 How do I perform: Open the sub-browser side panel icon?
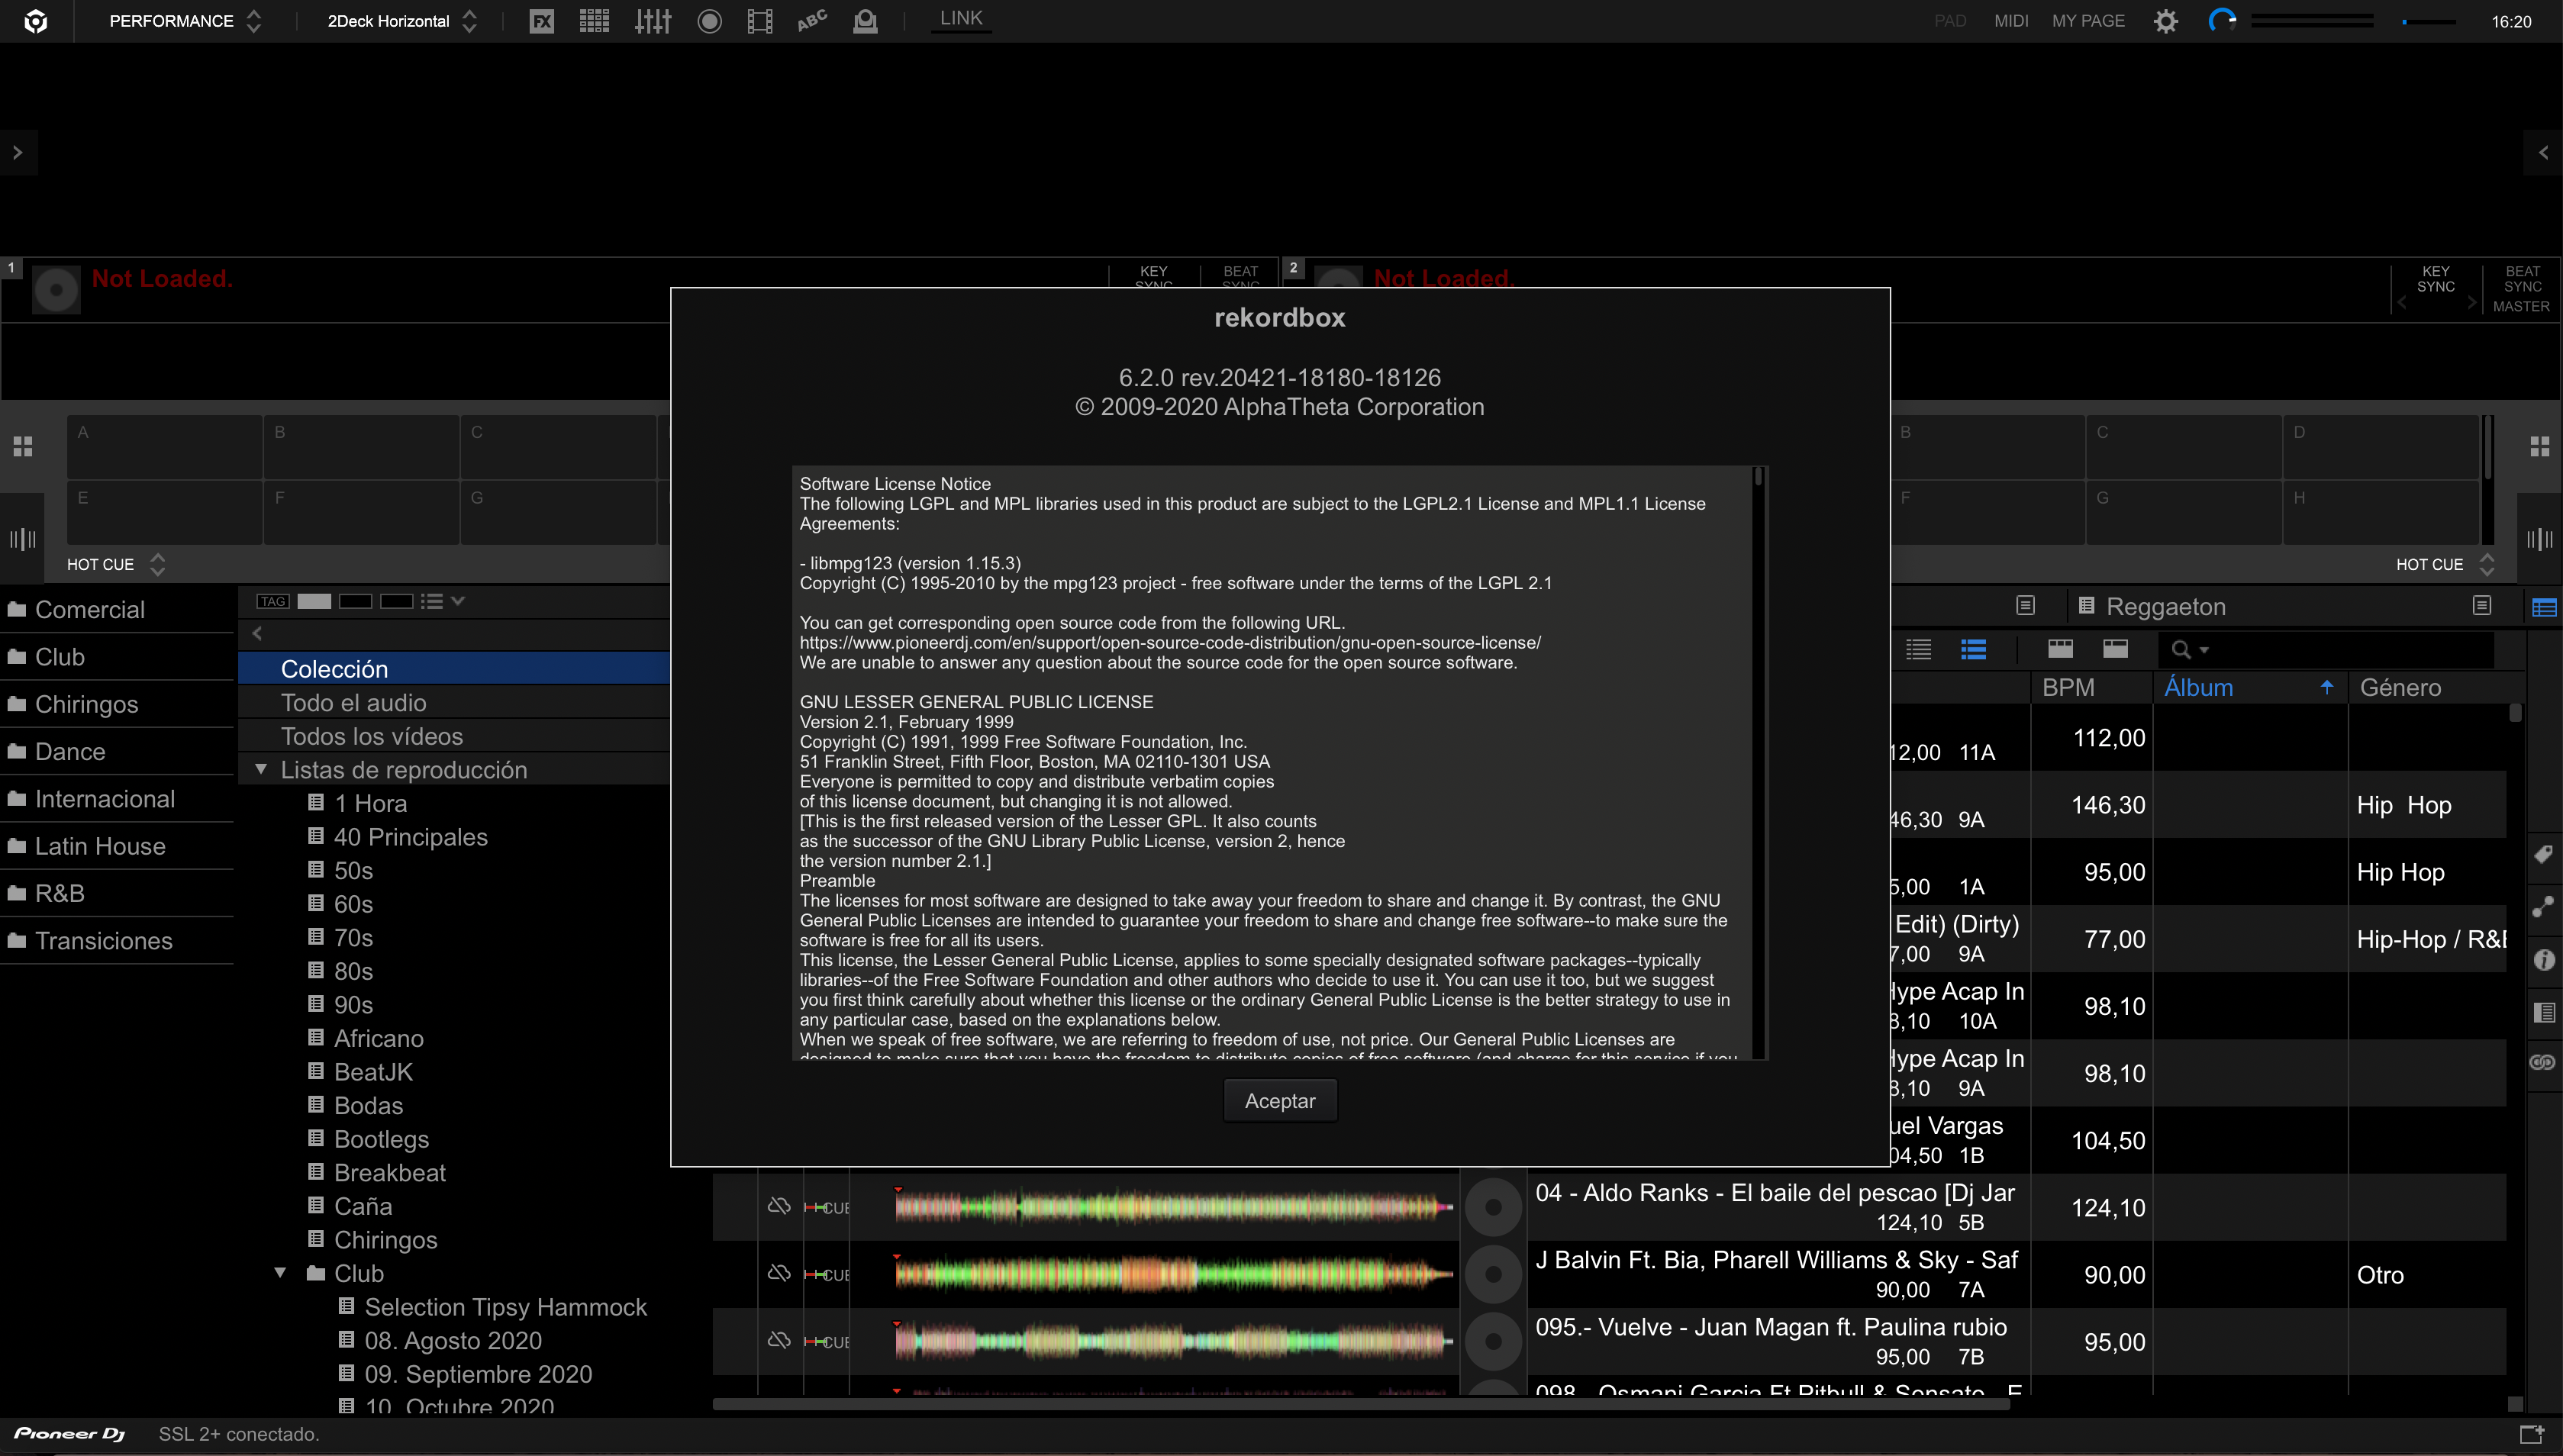point(2544,1012)
